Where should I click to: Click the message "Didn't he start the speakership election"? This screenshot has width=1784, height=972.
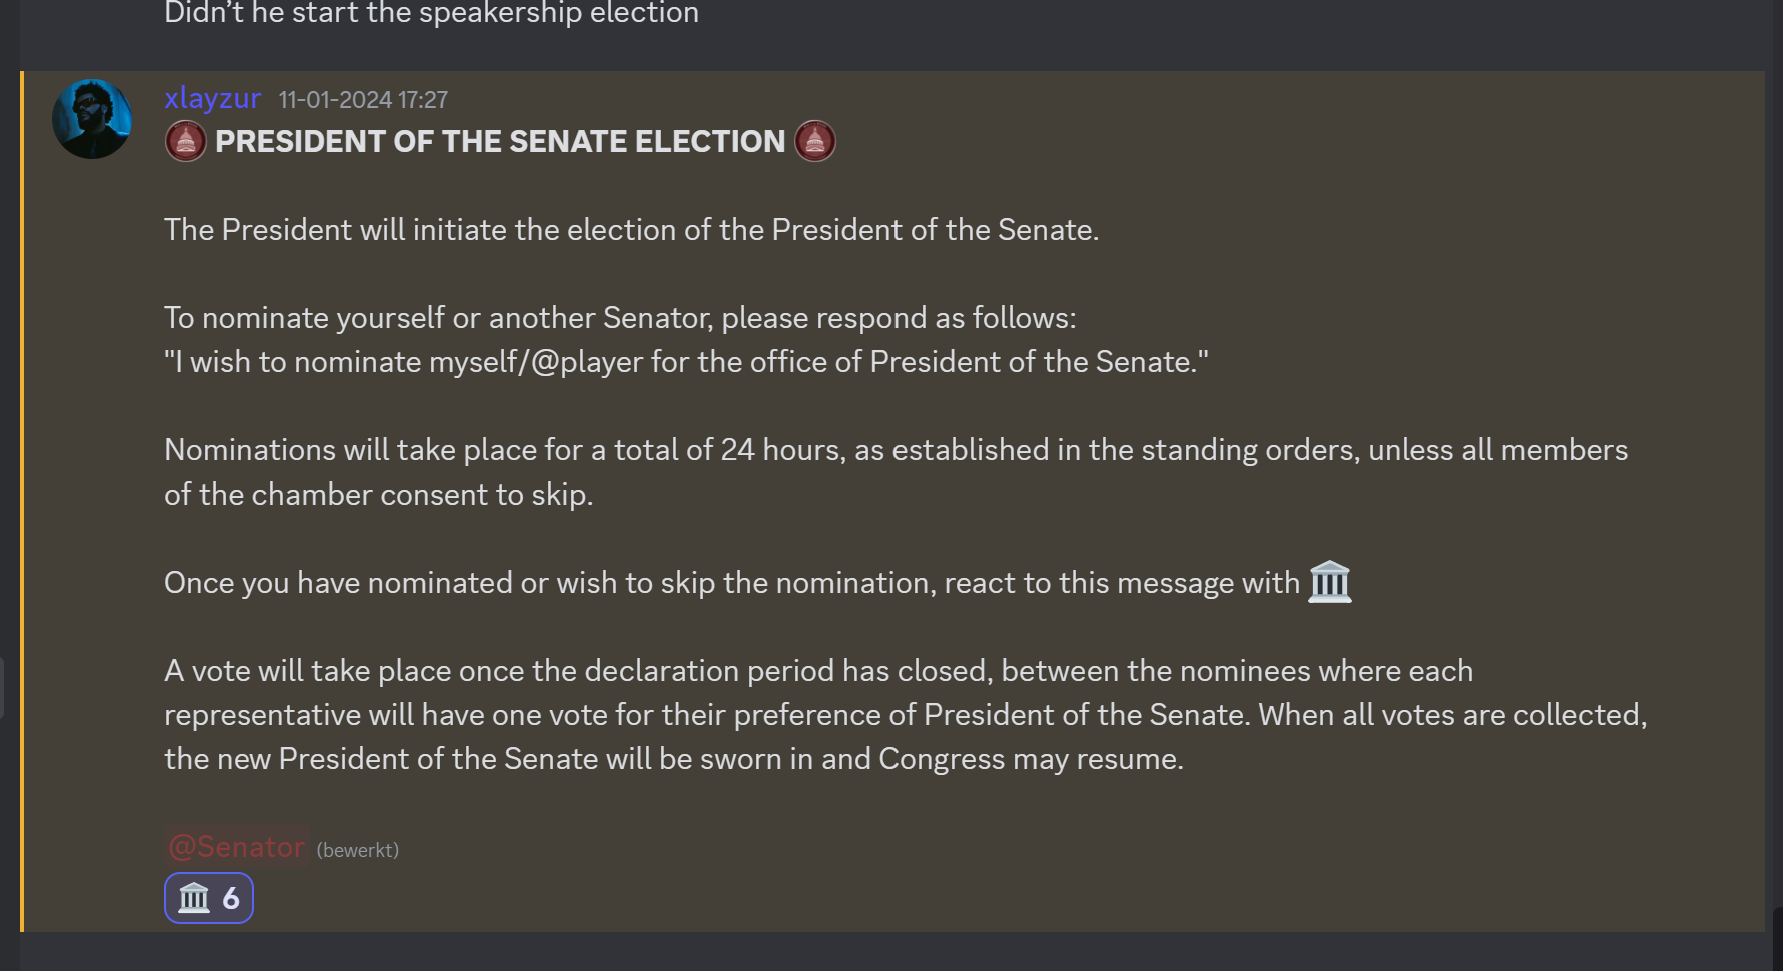pyautogui.click(x=431, y=13)
